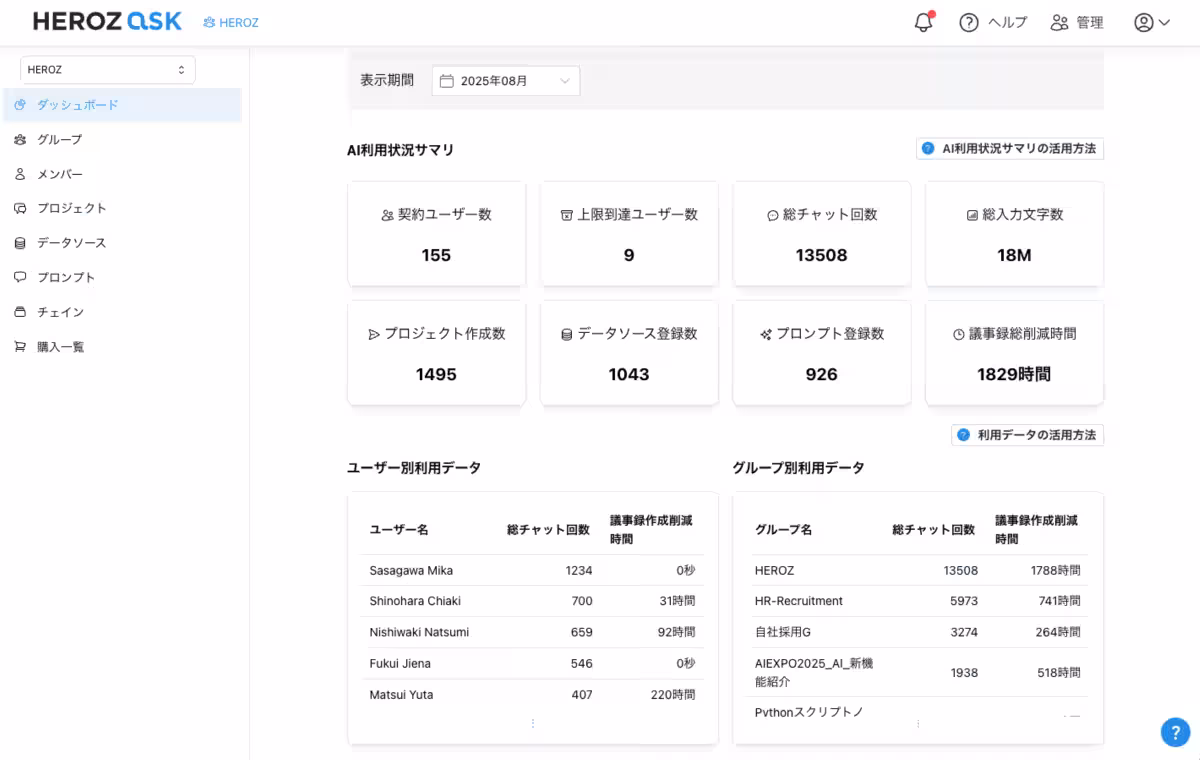Click the admin people icon labeled 管理
This screenshot has width=1200, height=760.
1059,22
